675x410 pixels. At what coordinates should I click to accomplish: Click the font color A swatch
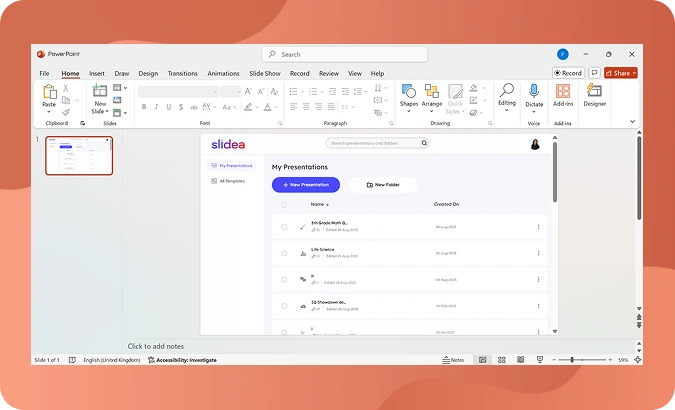267,107
